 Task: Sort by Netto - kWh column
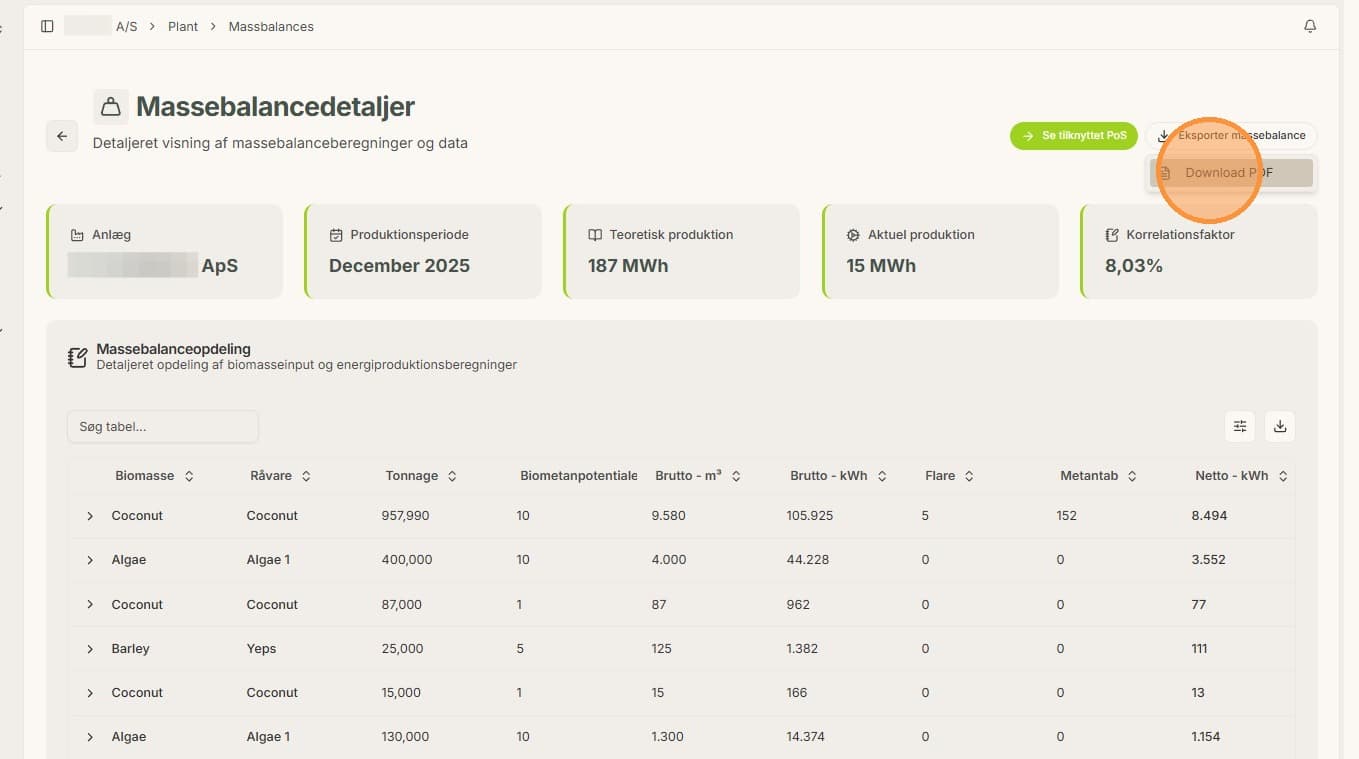pos(1241,476)
